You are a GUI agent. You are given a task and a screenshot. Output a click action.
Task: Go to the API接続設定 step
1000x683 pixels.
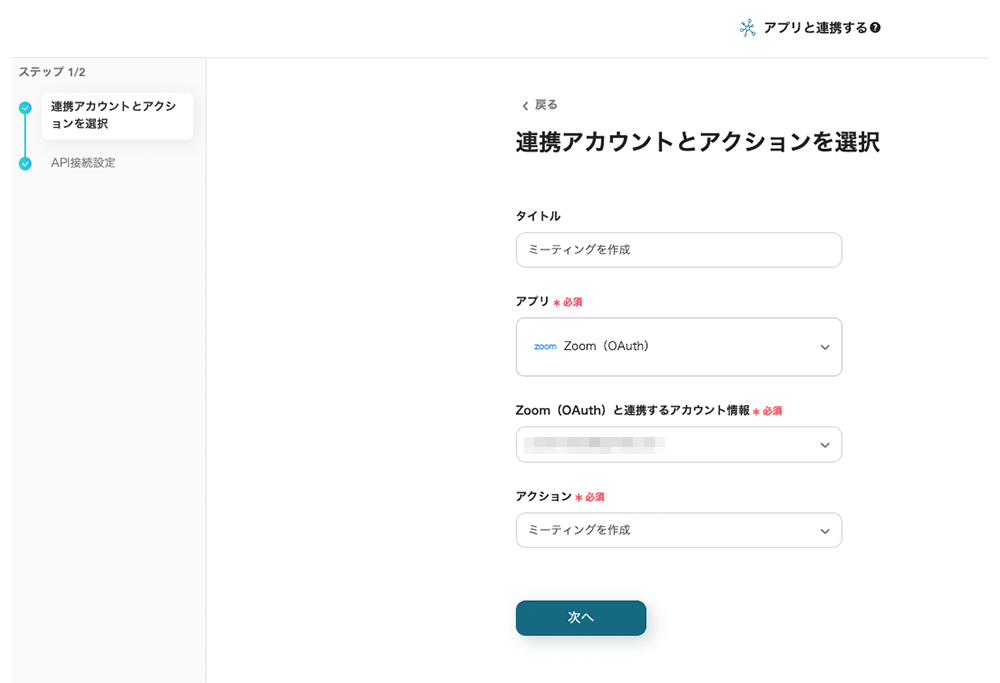(x=83, y=163)
